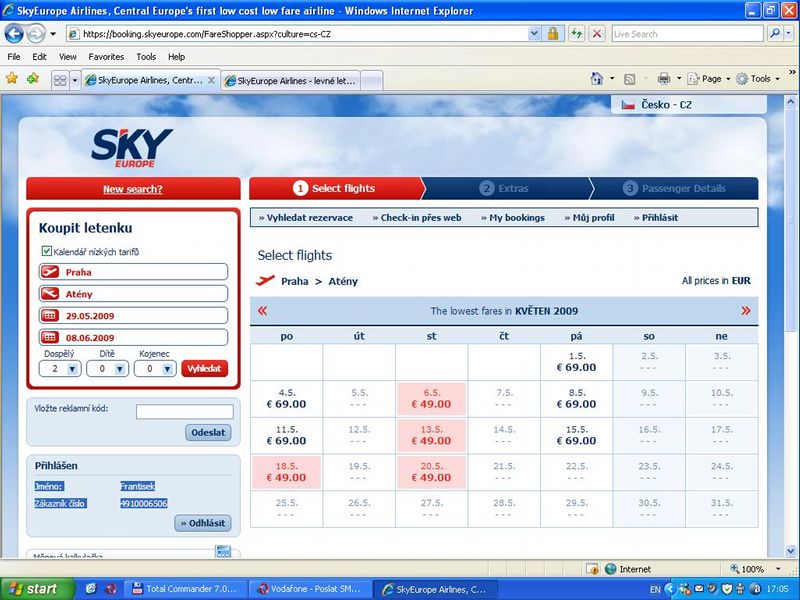
Task: Open the Favorites menu
Action: pos(106,57)
